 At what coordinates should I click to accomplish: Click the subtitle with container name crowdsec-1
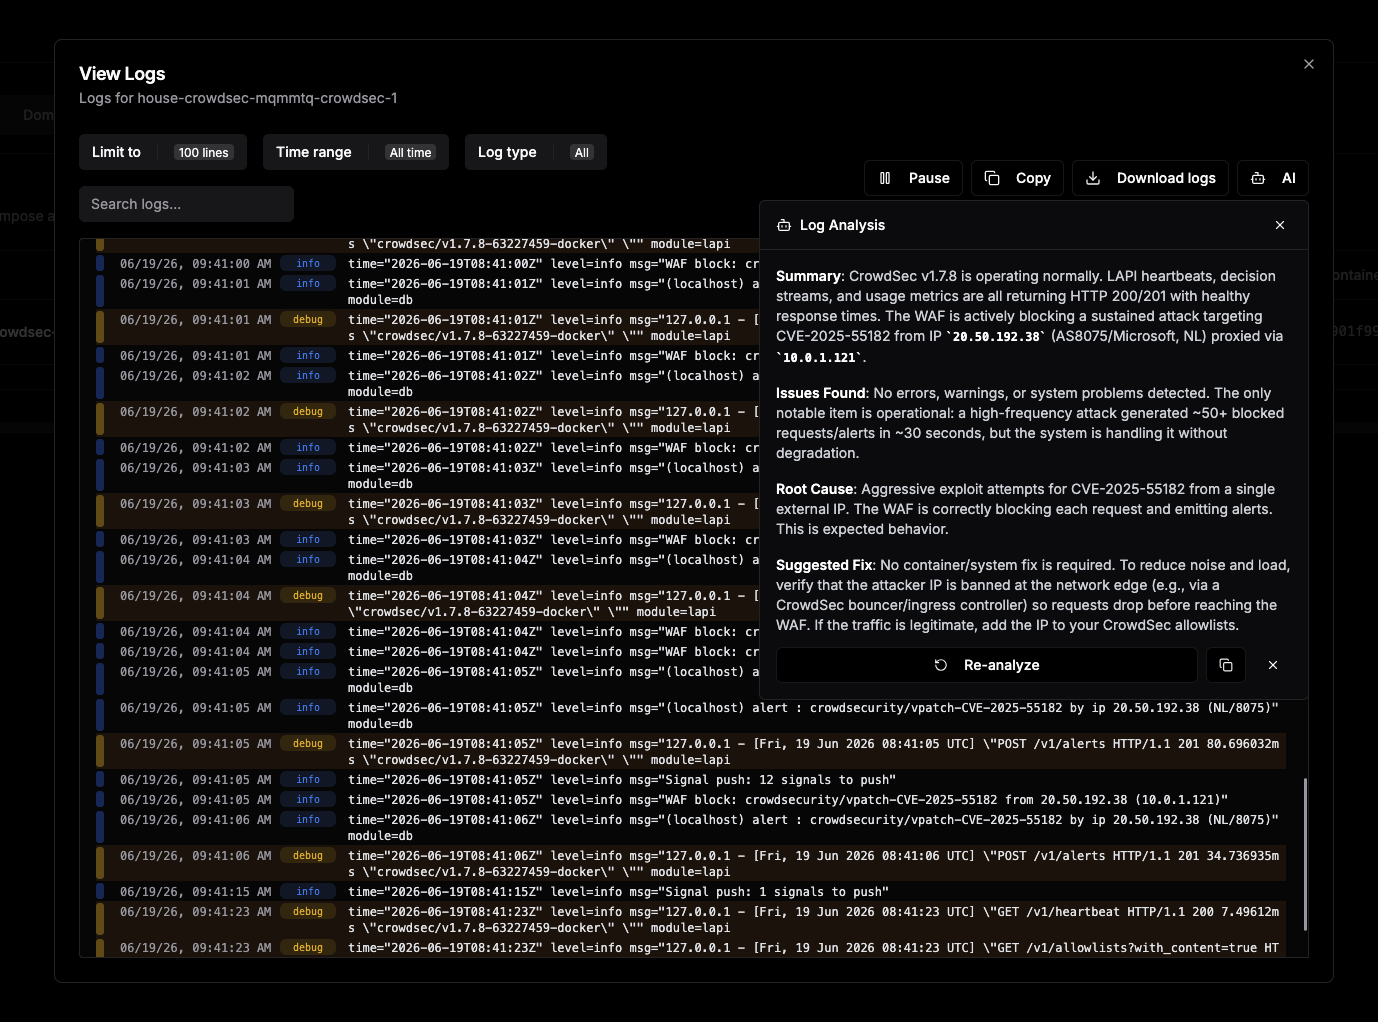pyautogui.click(x=238, y=98)
